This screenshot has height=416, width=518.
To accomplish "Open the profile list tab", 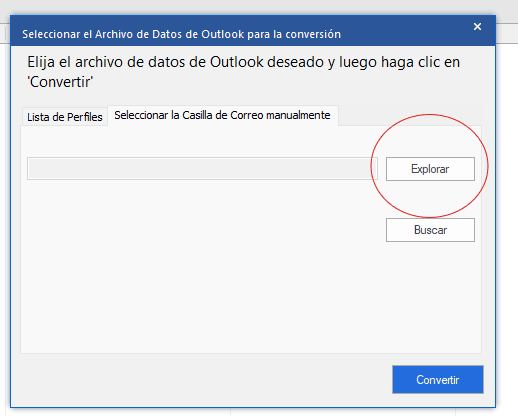I will (65, 117).
